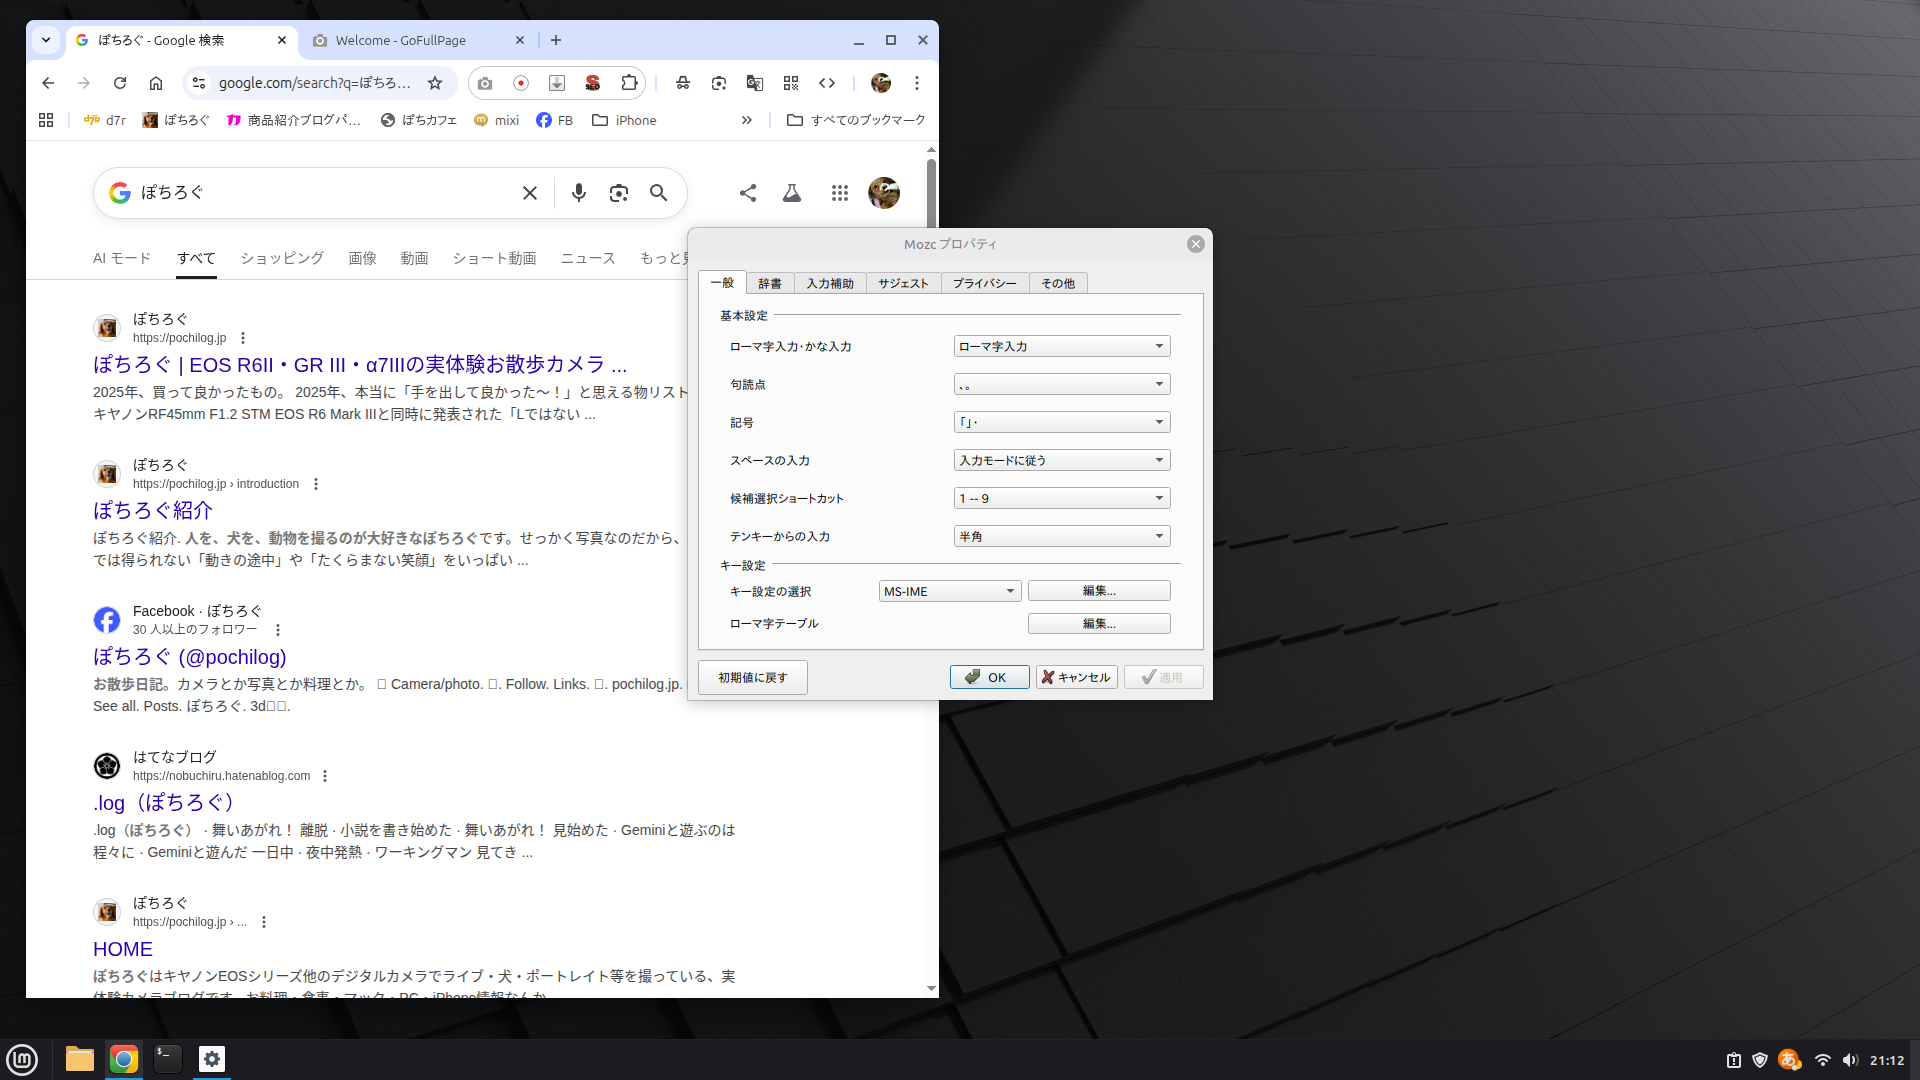Open the ぽちろぐ紹介 search result link
Image resolution: width=1920 pixels, height=1080 pixels.
153,511
